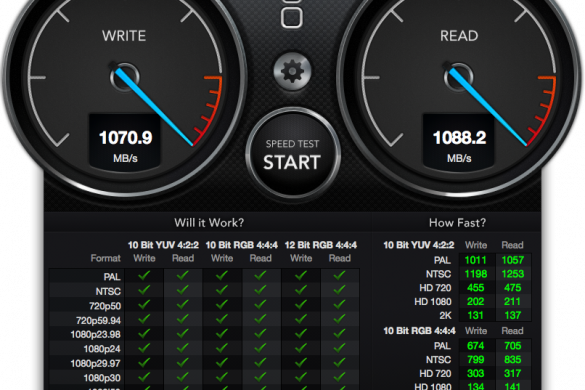
Task: Click the READ gauge label
Action: tap(459, 36)
